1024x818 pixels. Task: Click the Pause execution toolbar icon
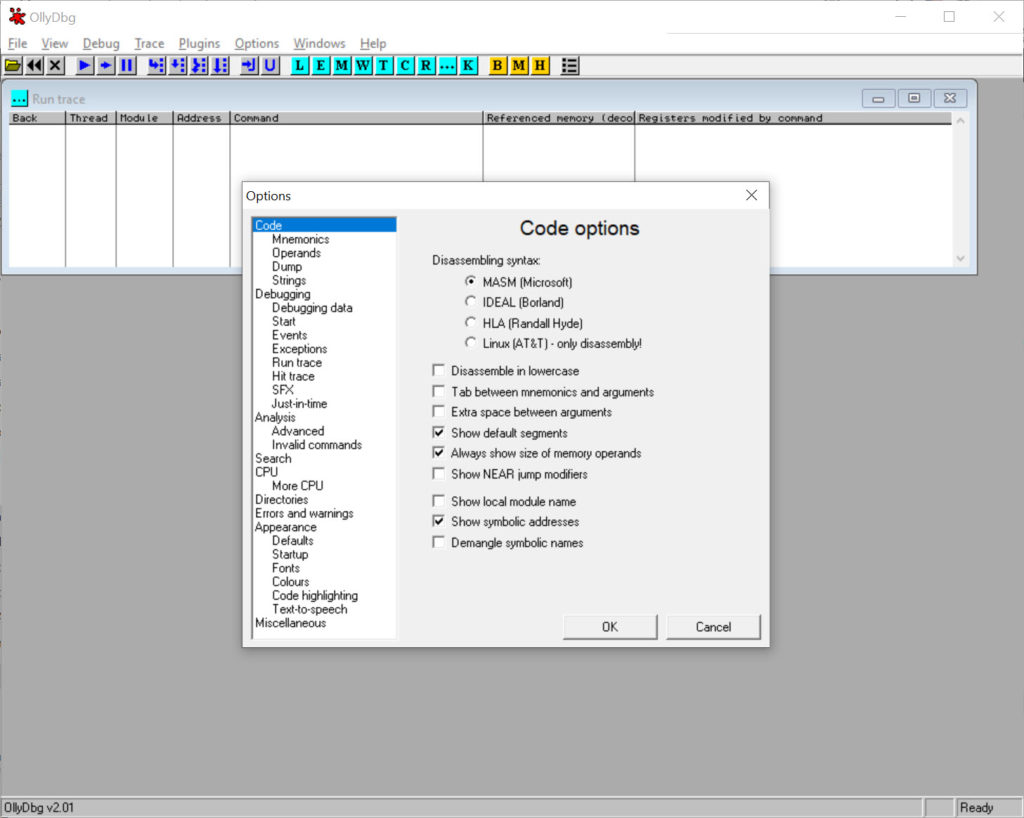coord(127,65)
